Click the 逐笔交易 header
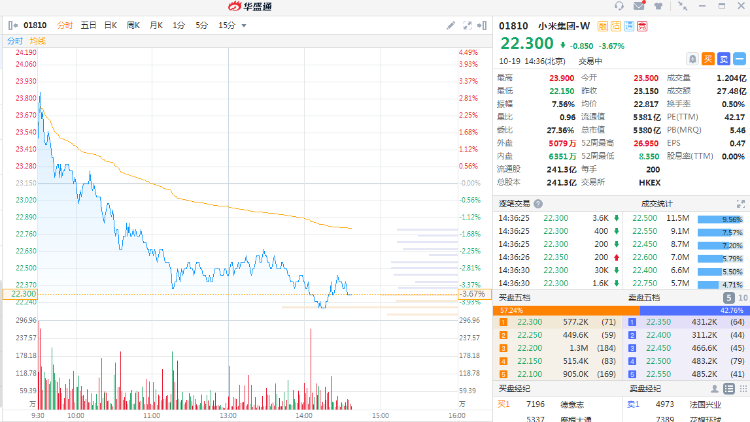The image size is (750, 422). tap(514, 204)
